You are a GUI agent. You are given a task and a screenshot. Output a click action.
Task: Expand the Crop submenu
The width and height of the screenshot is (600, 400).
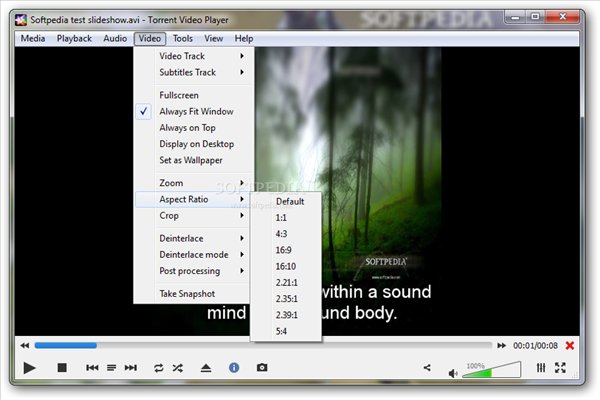[x=193, y=216]
